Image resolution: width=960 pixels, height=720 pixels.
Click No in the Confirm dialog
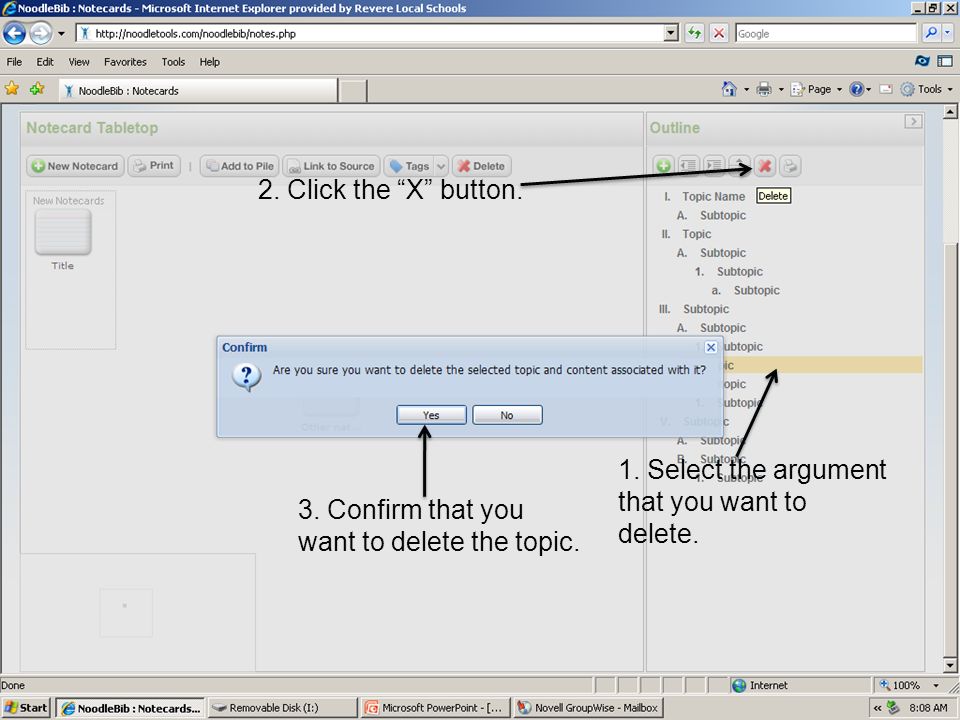click(x=507, y=415)
